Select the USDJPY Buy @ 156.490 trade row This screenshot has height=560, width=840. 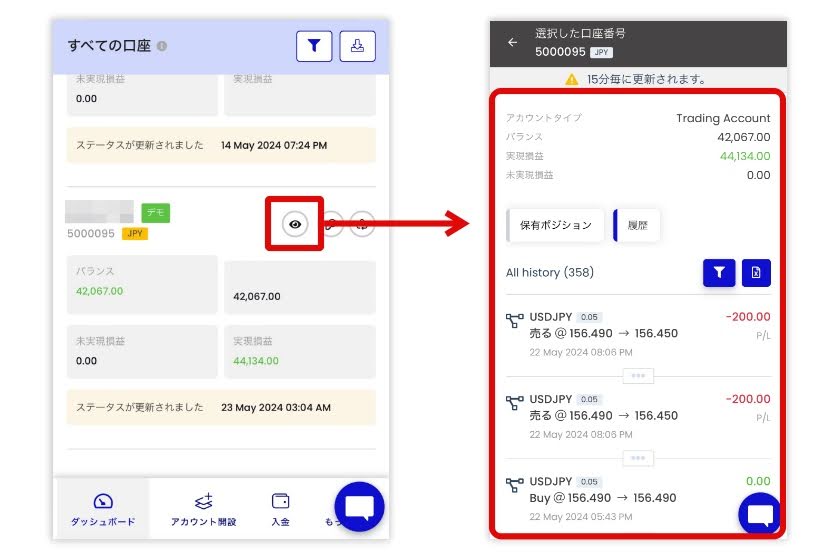(638, 498)
